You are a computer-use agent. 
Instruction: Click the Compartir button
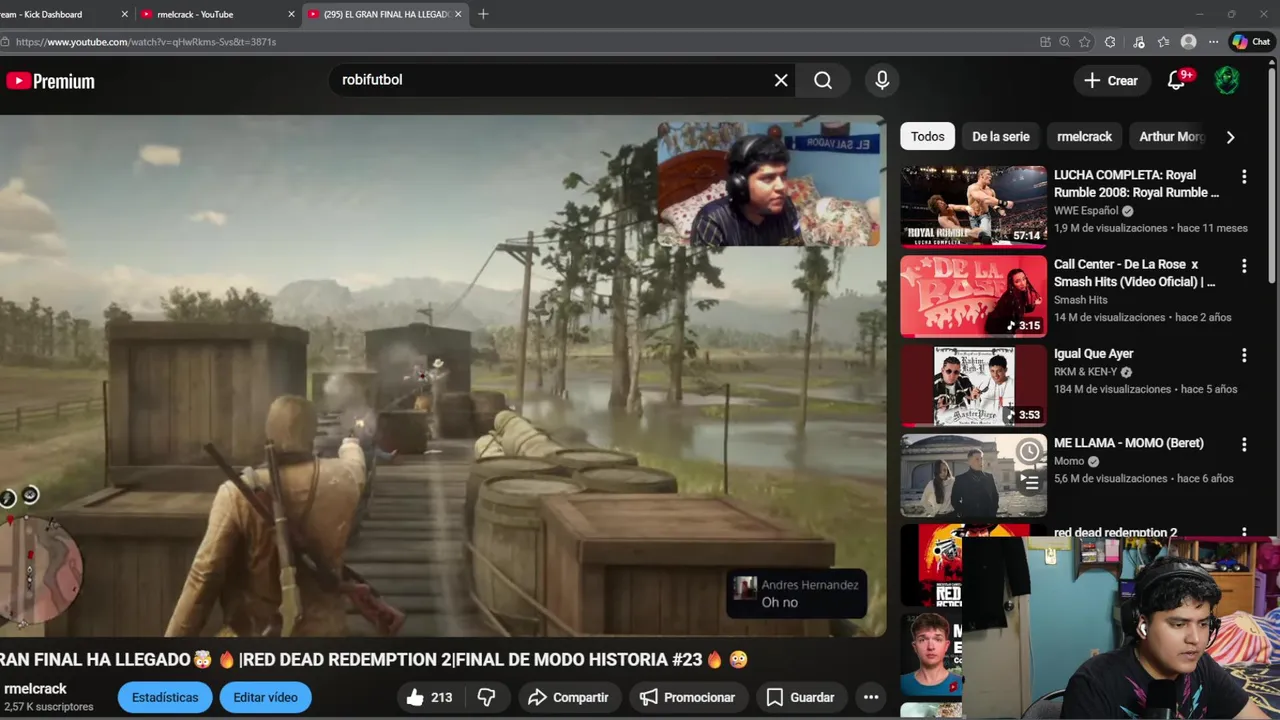coord(568,697)
